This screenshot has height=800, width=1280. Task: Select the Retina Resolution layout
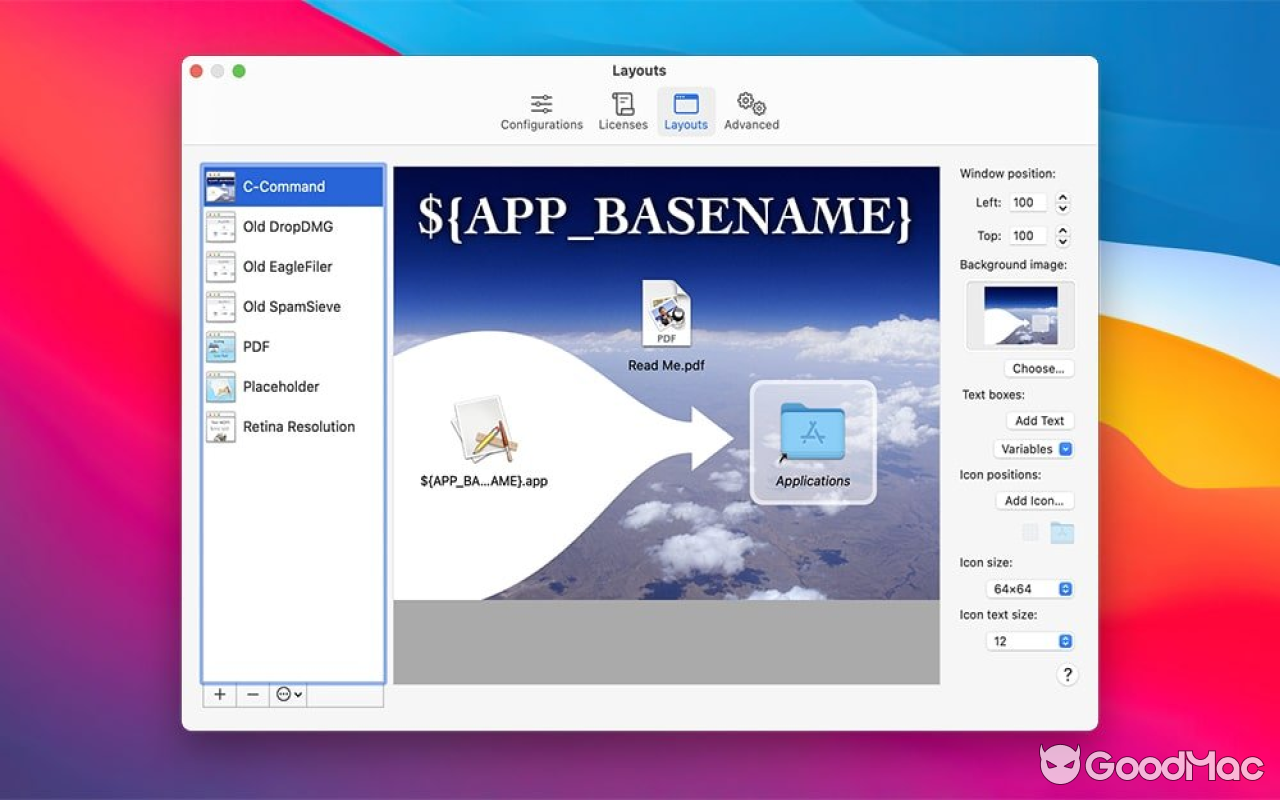coord(298,427)
